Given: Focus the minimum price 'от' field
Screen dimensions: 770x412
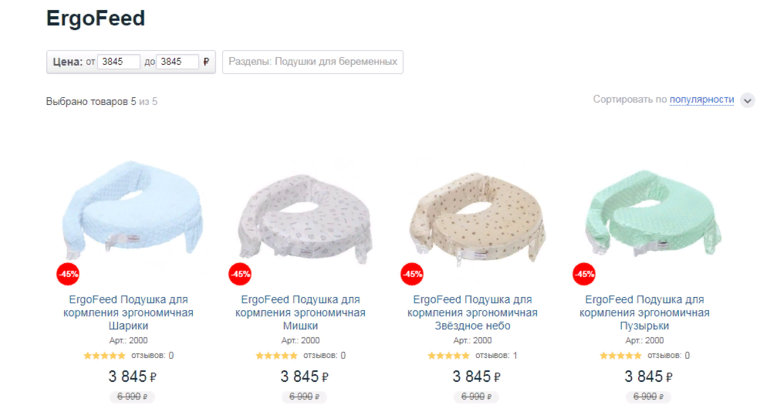Looking at the screenshot, I should [118, 62].
